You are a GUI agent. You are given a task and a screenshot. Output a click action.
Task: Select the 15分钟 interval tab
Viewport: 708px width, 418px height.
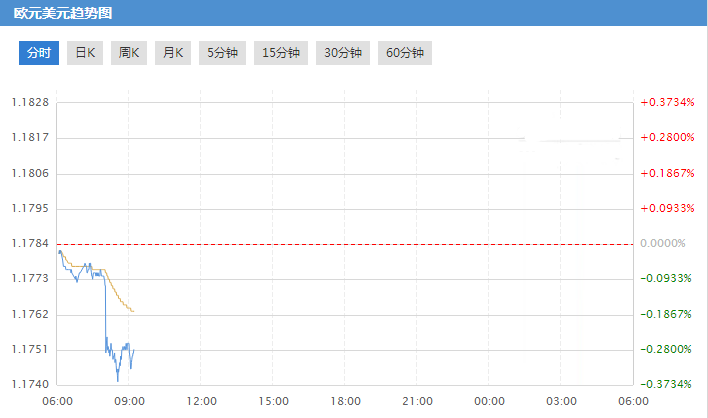pos(281,53)
